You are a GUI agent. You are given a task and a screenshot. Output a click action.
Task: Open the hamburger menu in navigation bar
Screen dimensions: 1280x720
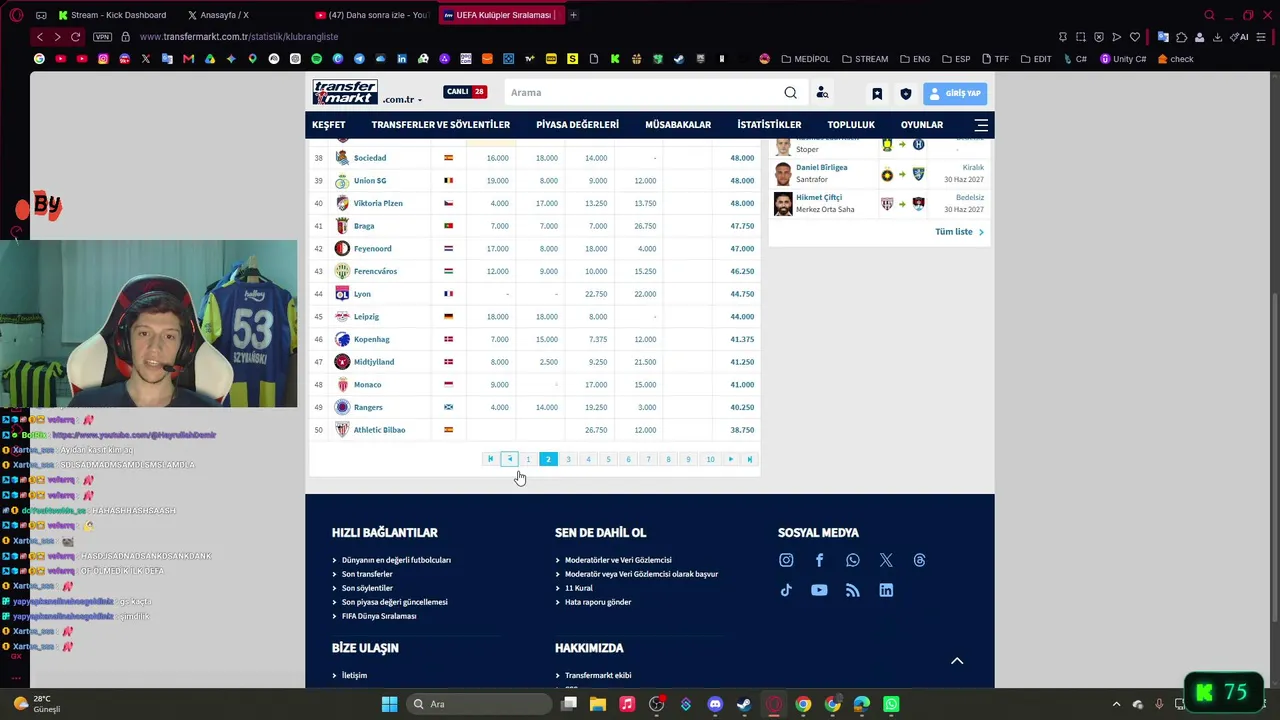point(981,125)
